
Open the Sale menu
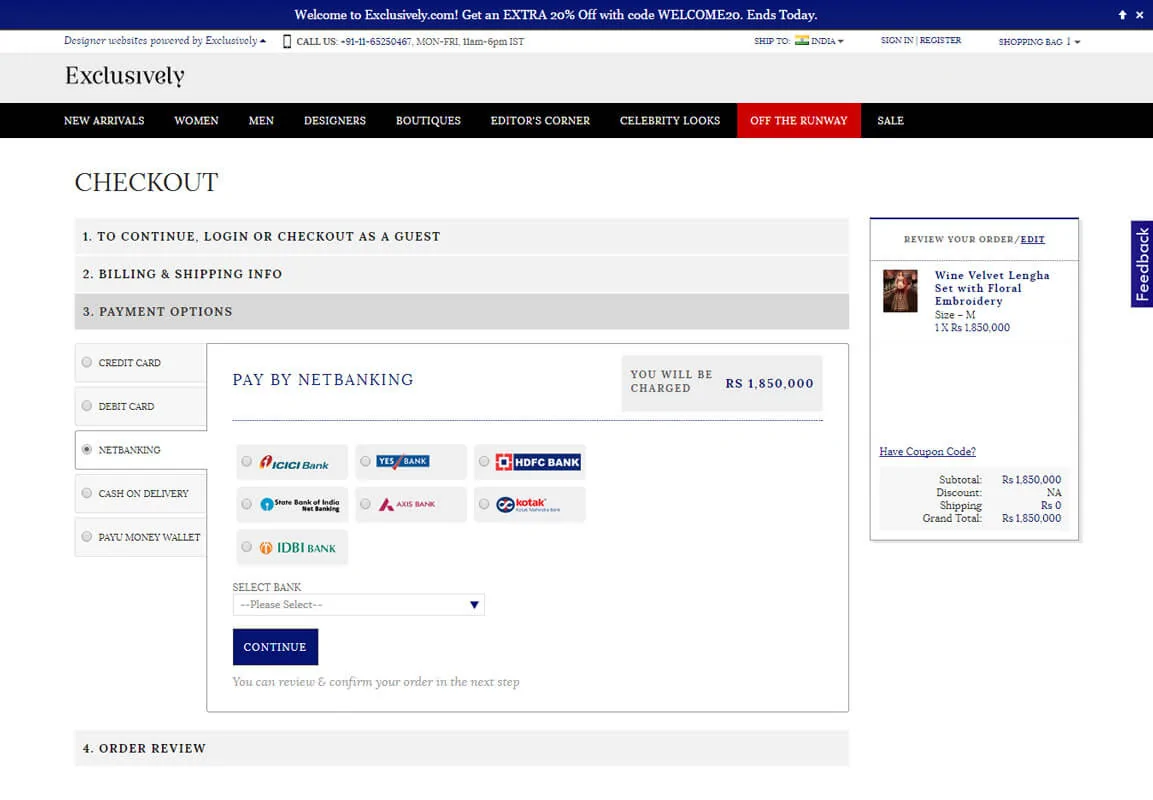click(890, 121)
